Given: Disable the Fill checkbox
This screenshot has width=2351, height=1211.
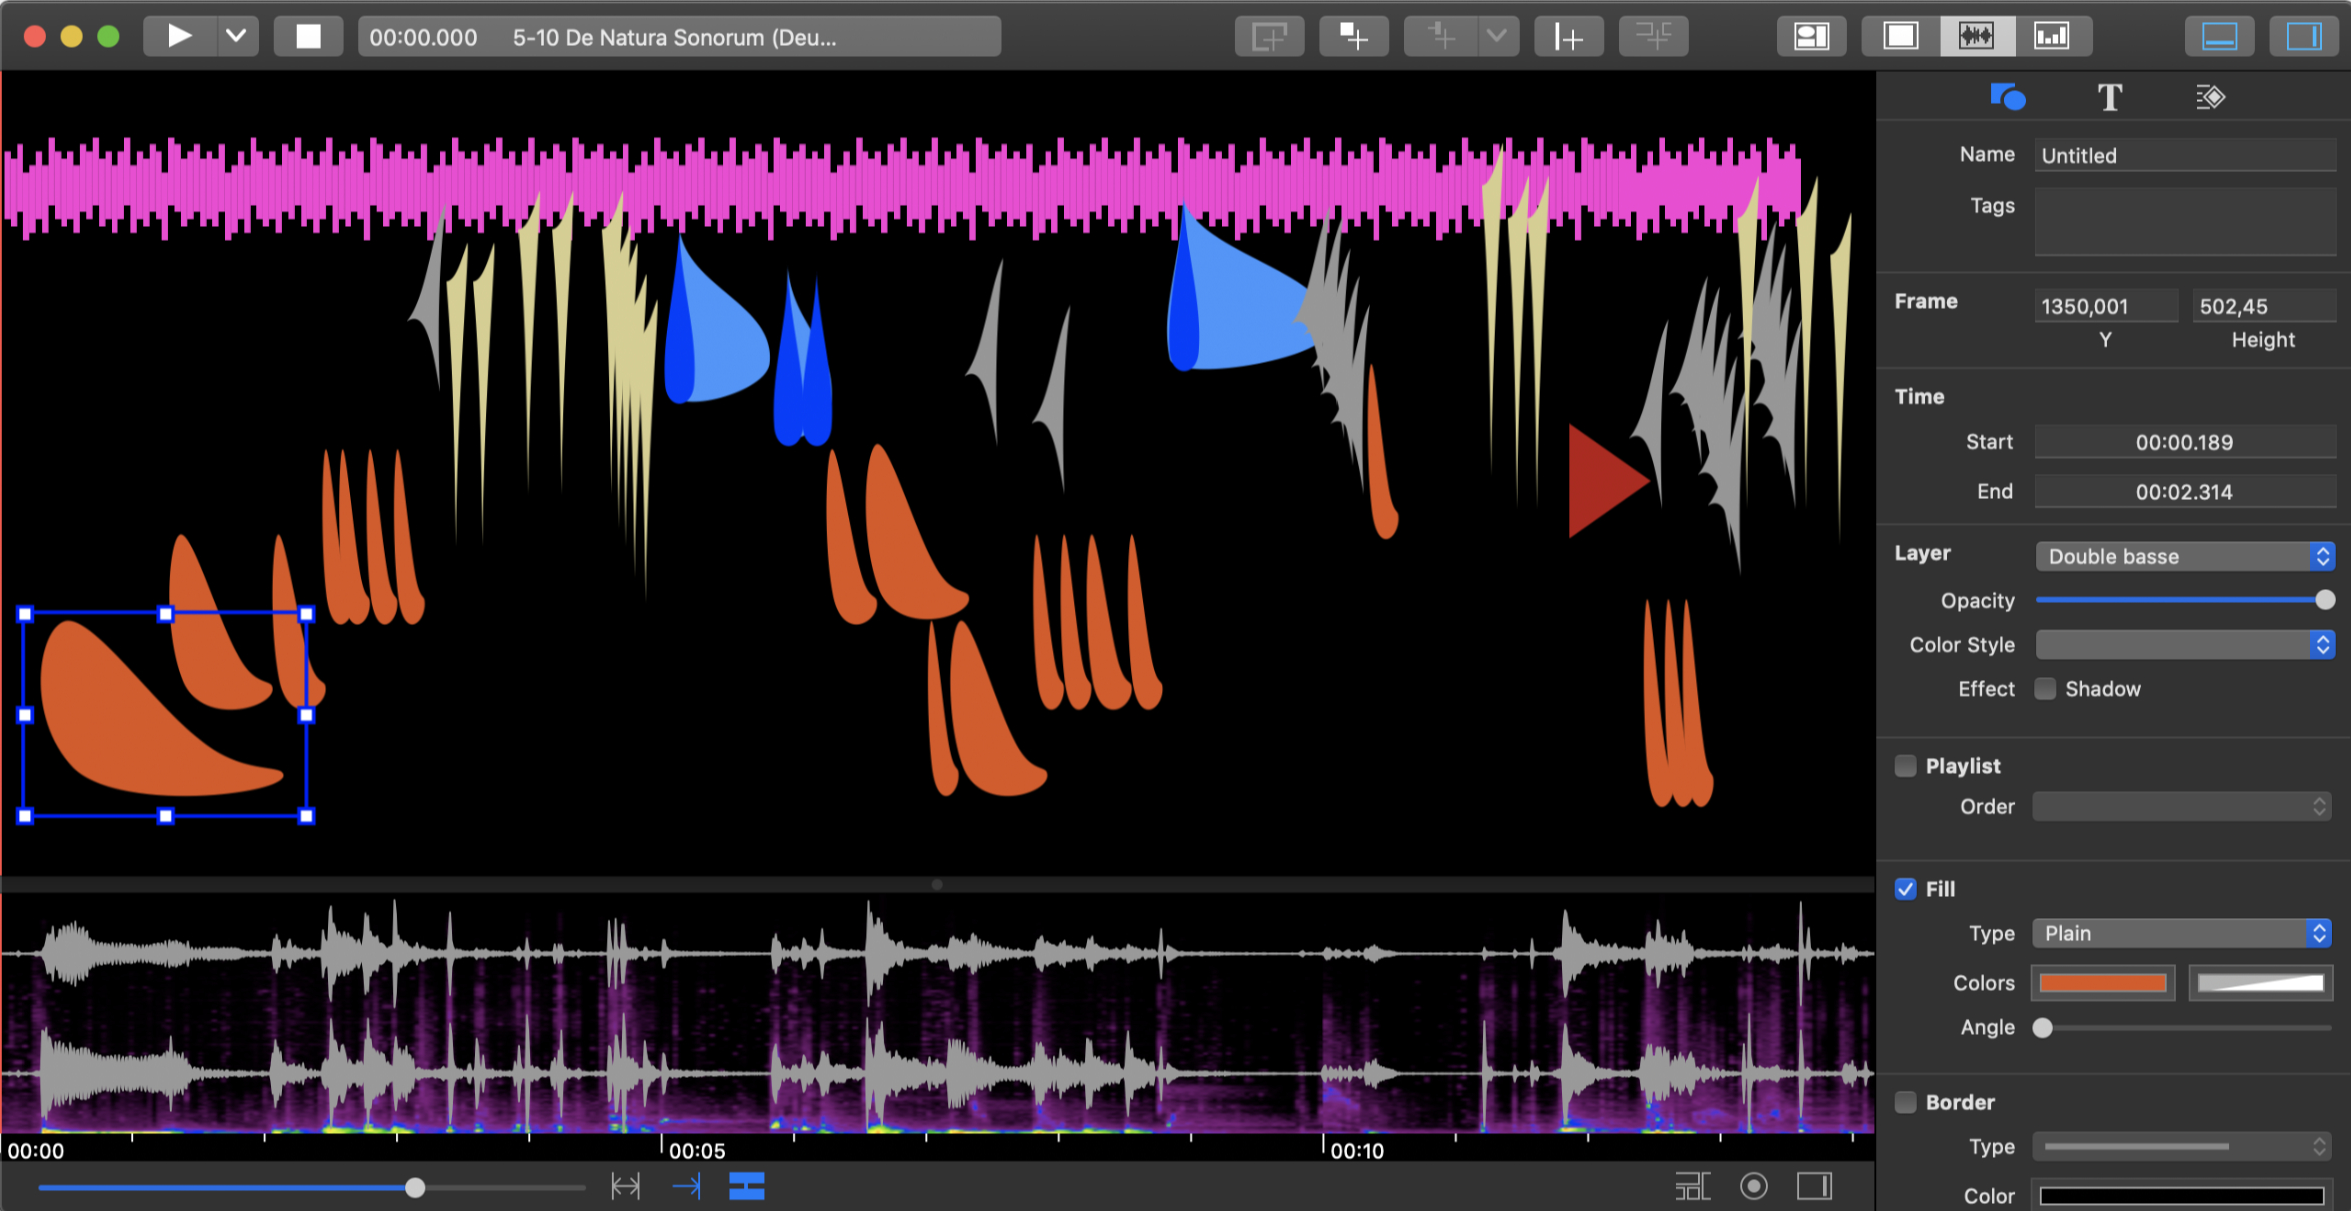Looking at the screenshot, I should pyautogui.click(x=1906, y=888).
